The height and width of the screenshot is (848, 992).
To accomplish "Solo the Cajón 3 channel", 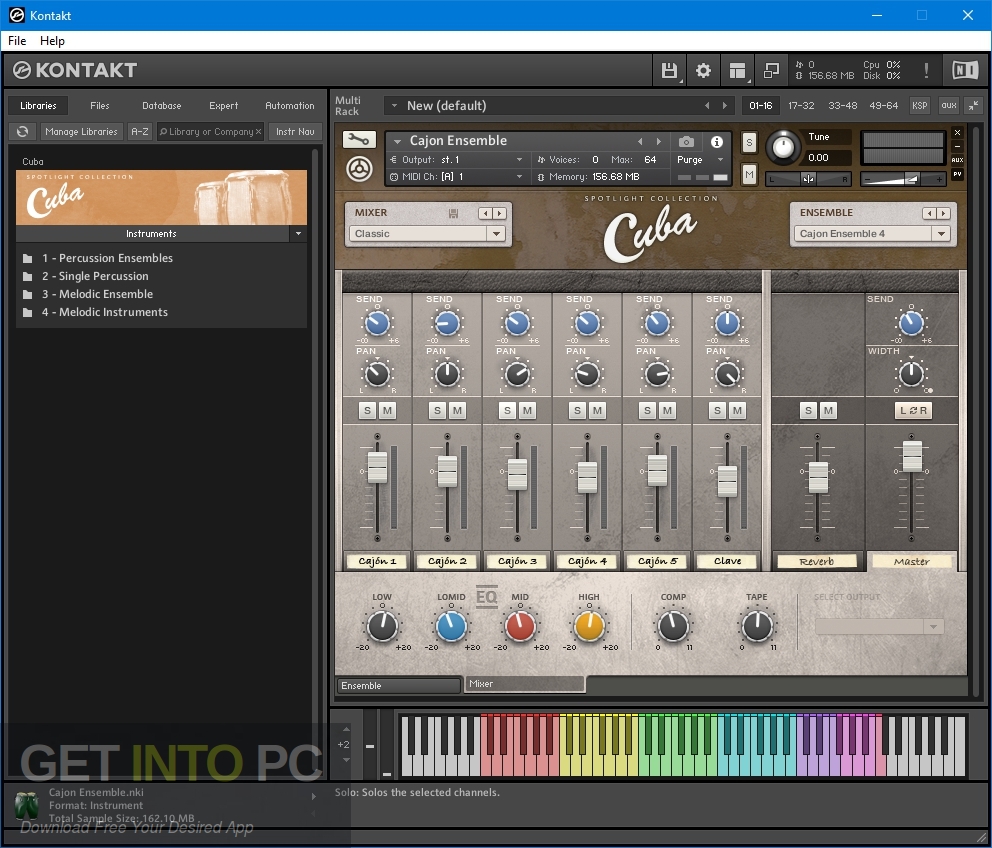I will pyautogui.click(x=507, y=411).
